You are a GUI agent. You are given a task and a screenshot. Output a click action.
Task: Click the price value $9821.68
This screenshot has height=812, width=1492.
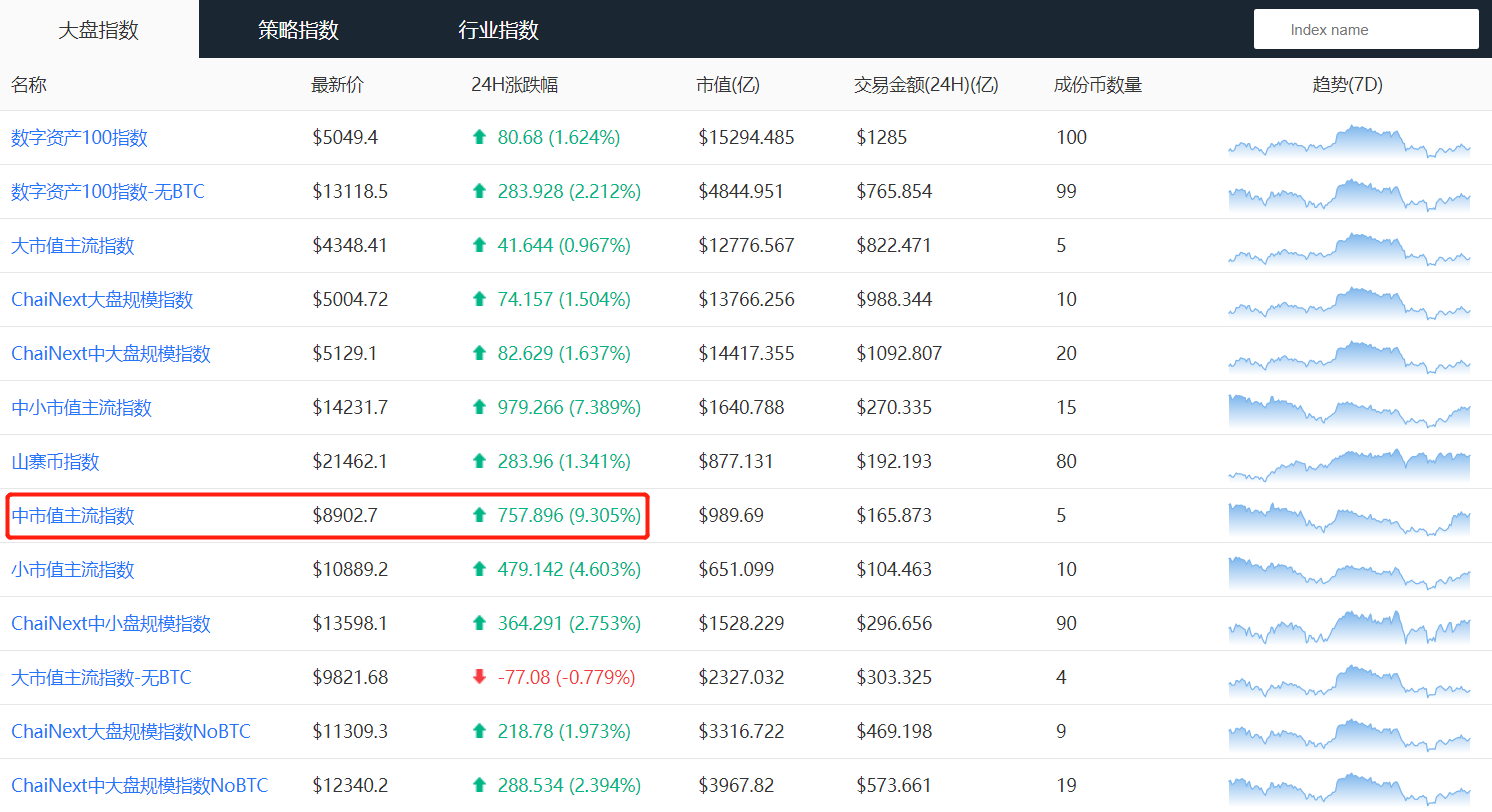click(350, 678)
